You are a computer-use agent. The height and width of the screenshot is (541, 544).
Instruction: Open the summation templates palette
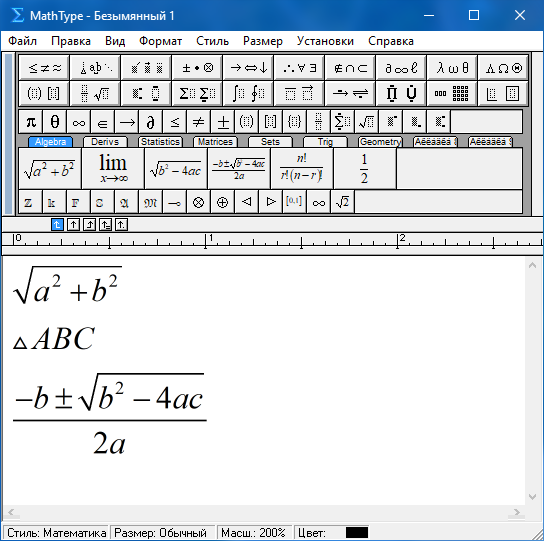[x=197, y=93]
